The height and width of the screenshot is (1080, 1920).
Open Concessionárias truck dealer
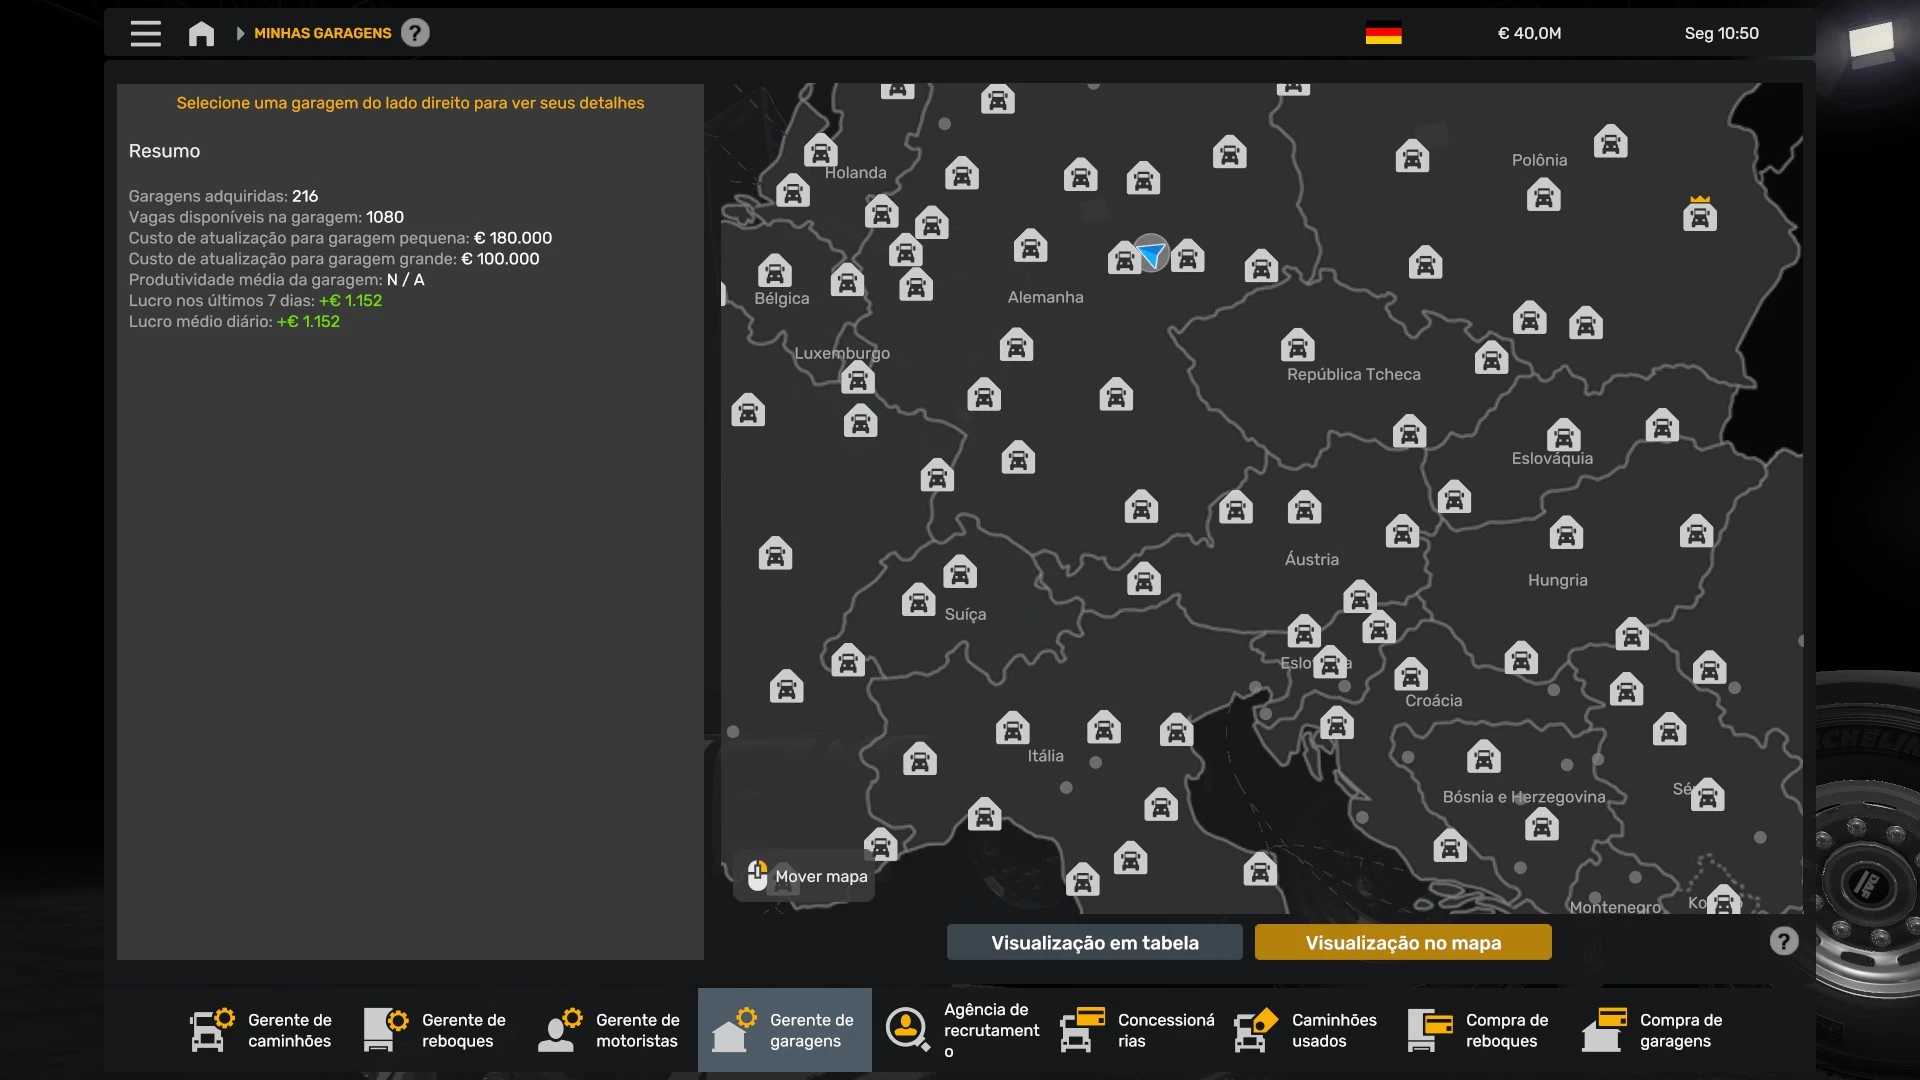(1138, 1030)
